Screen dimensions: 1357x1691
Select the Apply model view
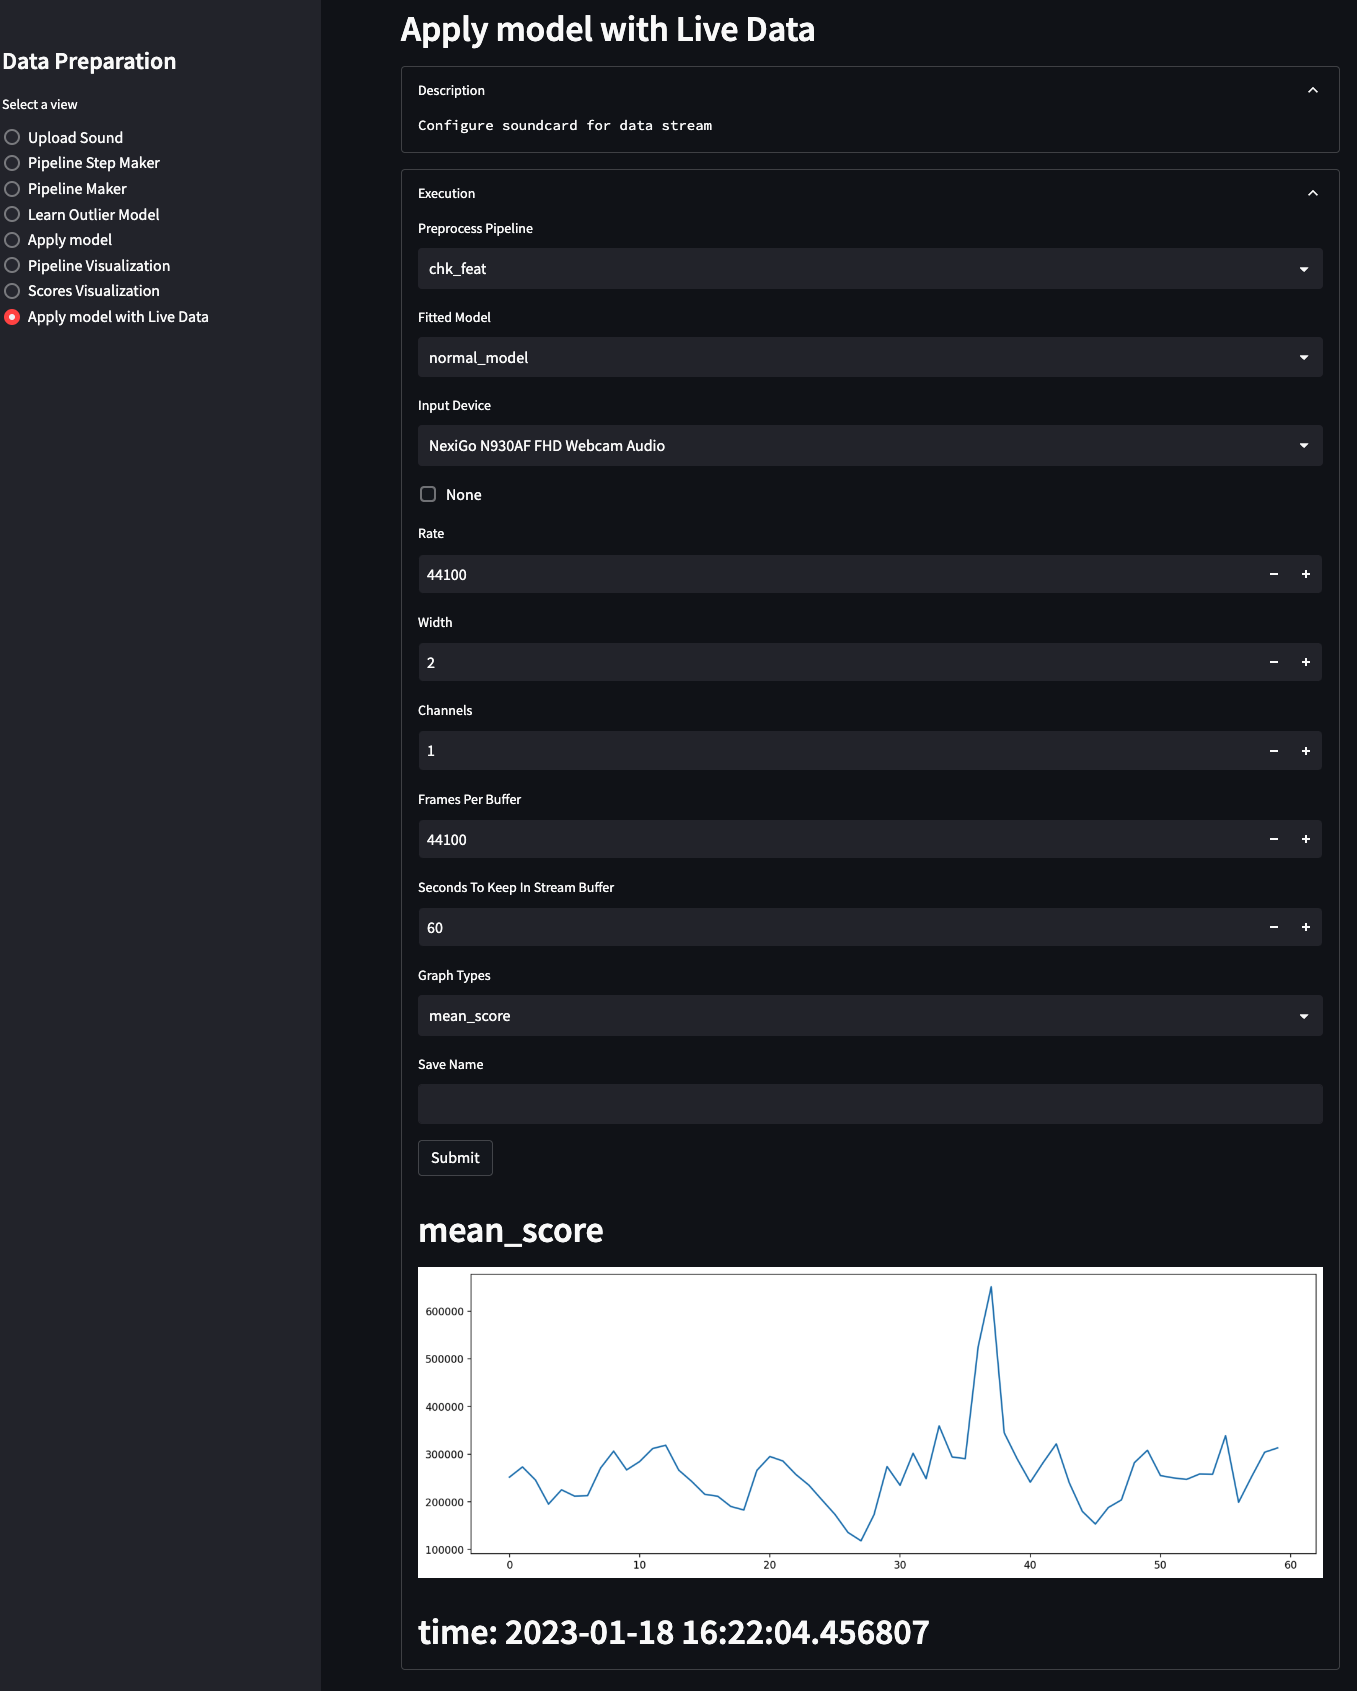click(58, 239)
